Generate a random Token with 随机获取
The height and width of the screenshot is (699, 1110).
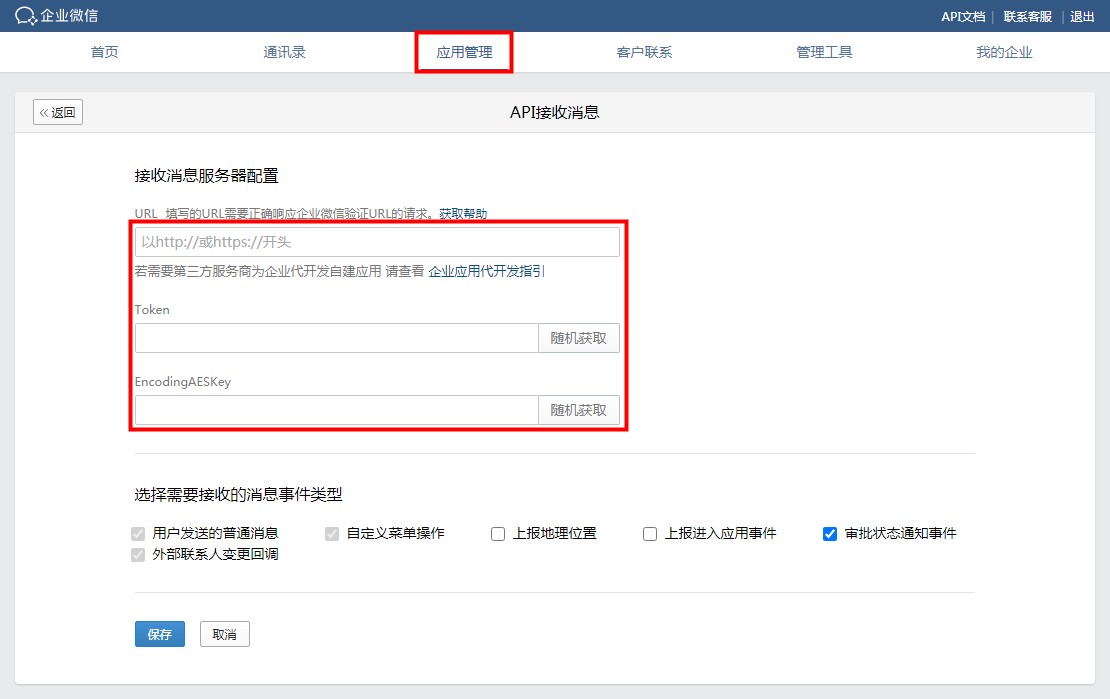click(578, 338)
